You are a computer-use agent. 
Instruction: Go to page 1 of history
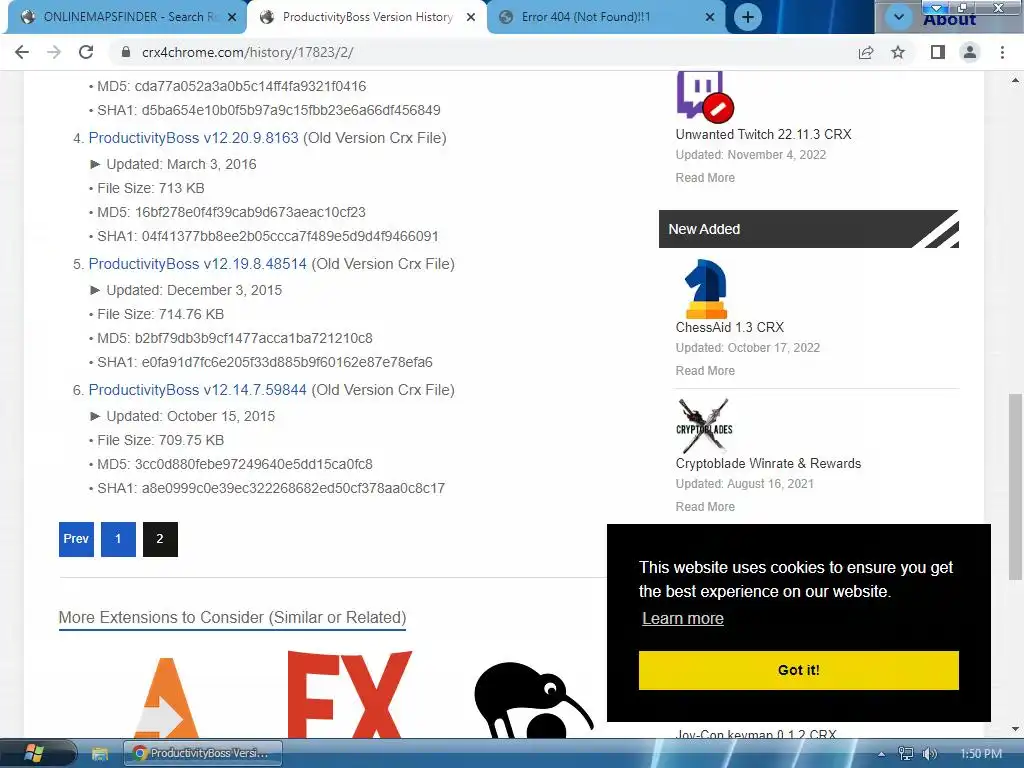[x=118, y=539]
